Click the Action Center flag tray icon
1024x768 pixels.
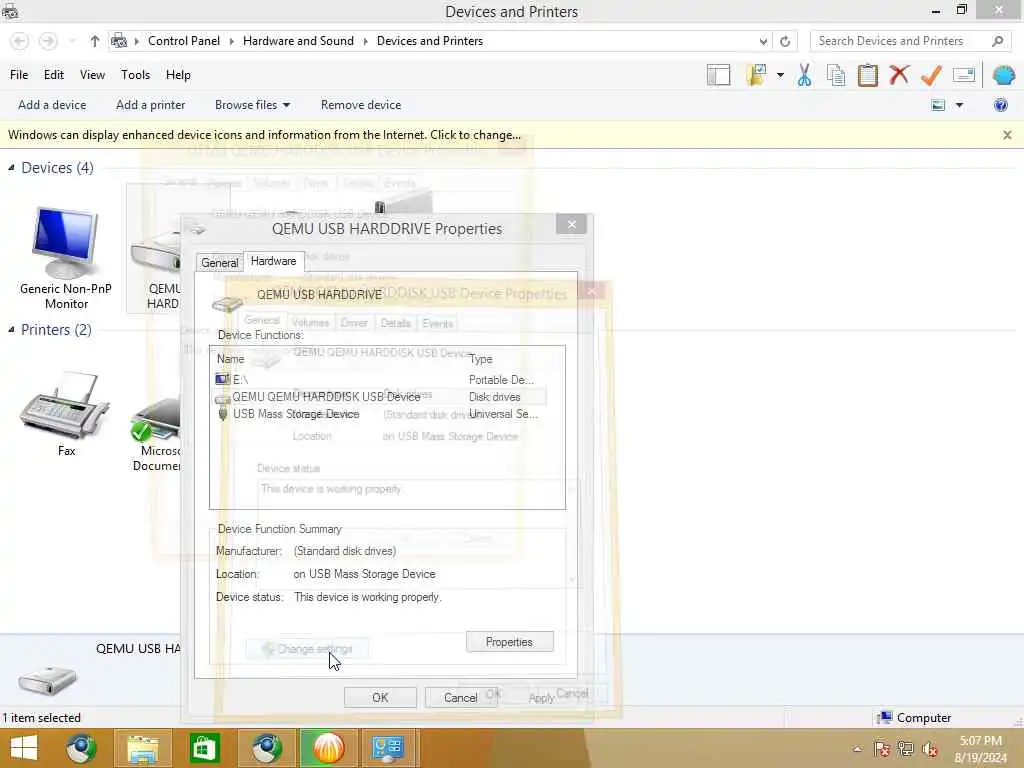(882, 749)
